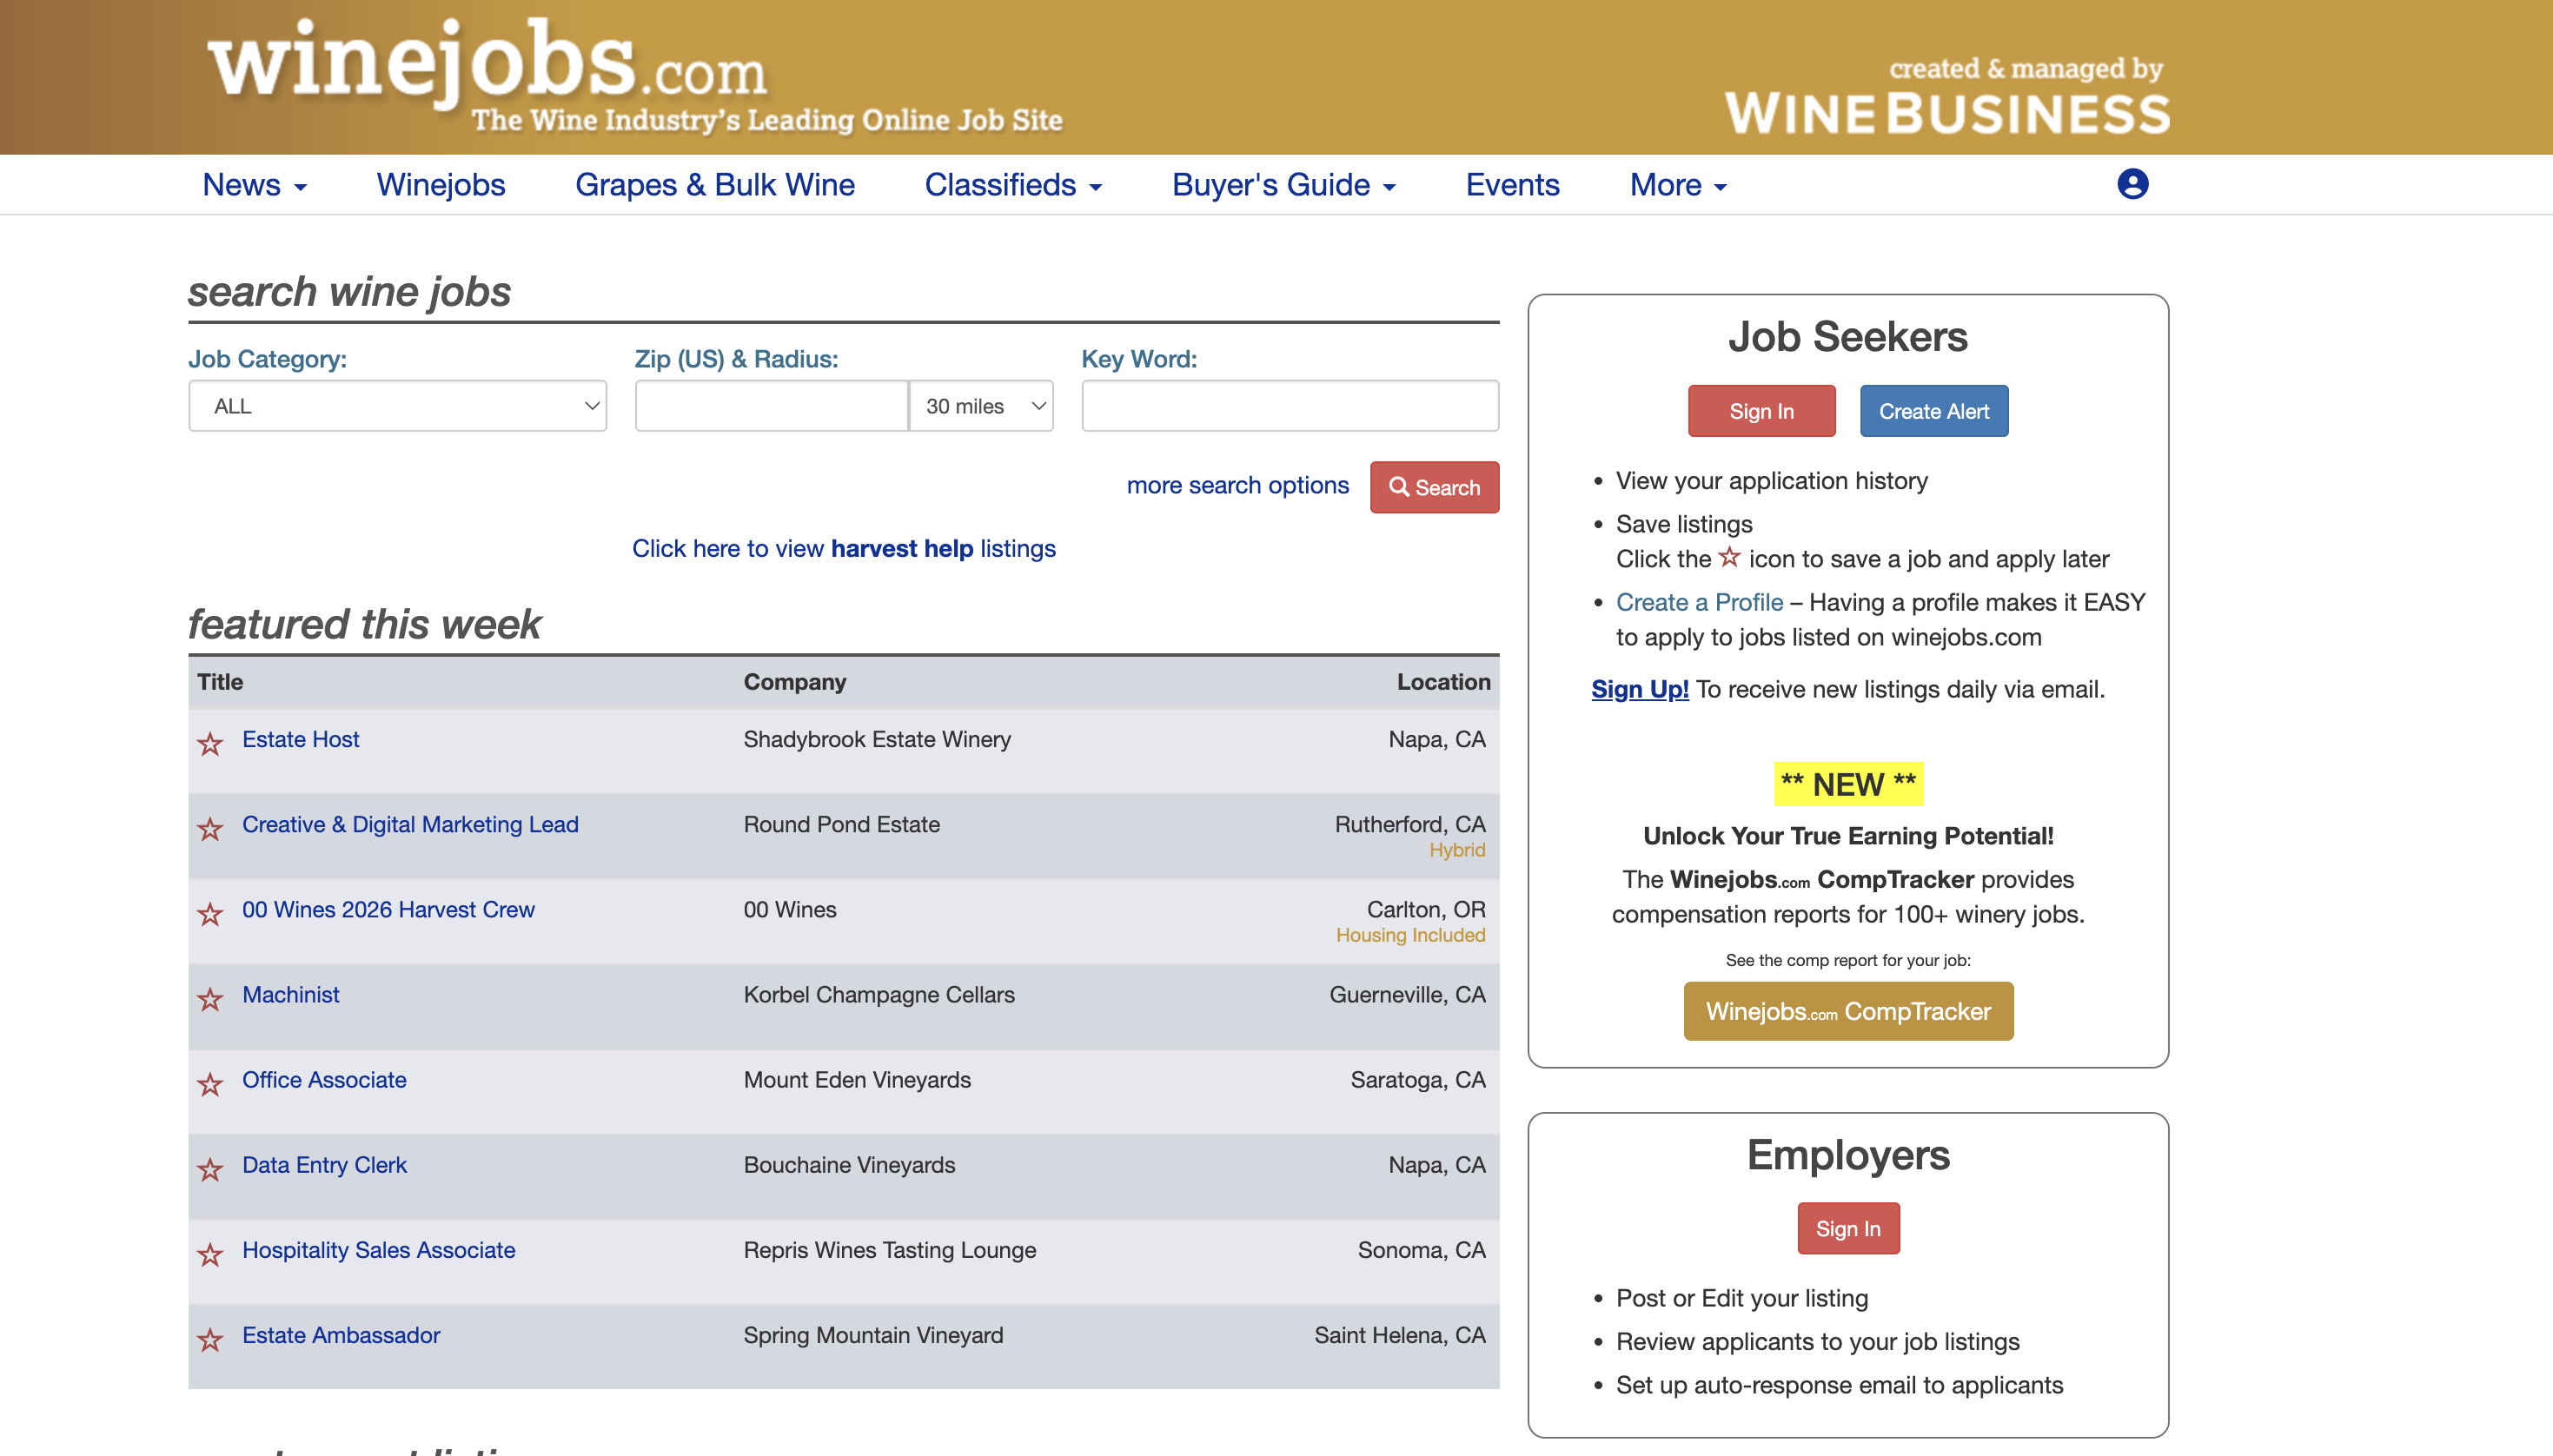Open Creative & Digital Marketing Lead listing
Viewport: 2553px width, 1456px height.
[410, 824]
